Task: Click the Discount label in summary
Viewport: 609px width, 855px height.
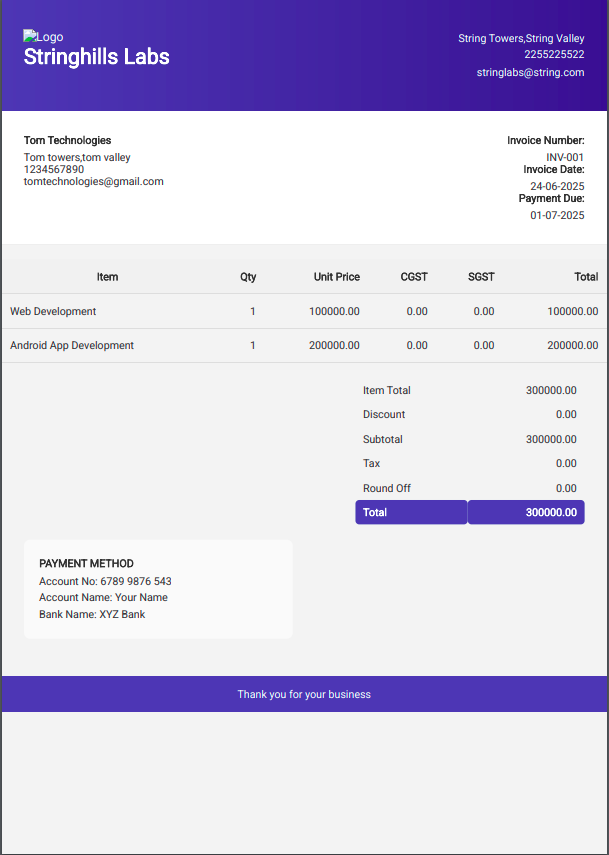Action: pyautogui.click(x=384, y=415)
